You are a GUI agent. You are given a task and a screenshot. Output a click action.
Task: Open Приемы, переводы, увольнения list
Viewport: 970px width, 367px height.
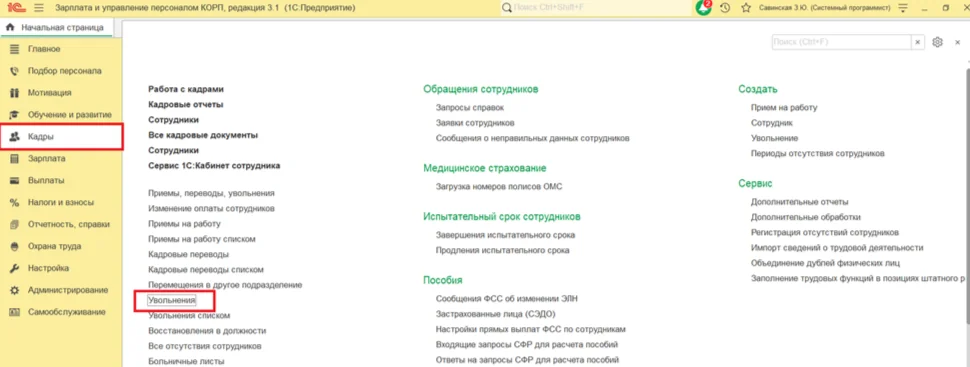tap(211, 193)
